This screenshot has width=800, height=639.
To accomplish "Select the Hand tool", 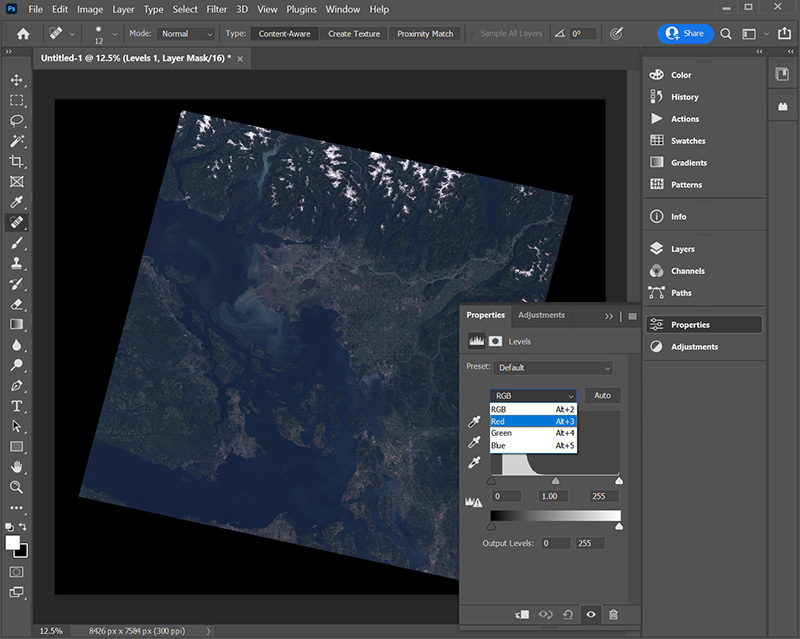I will click(16, 467).
